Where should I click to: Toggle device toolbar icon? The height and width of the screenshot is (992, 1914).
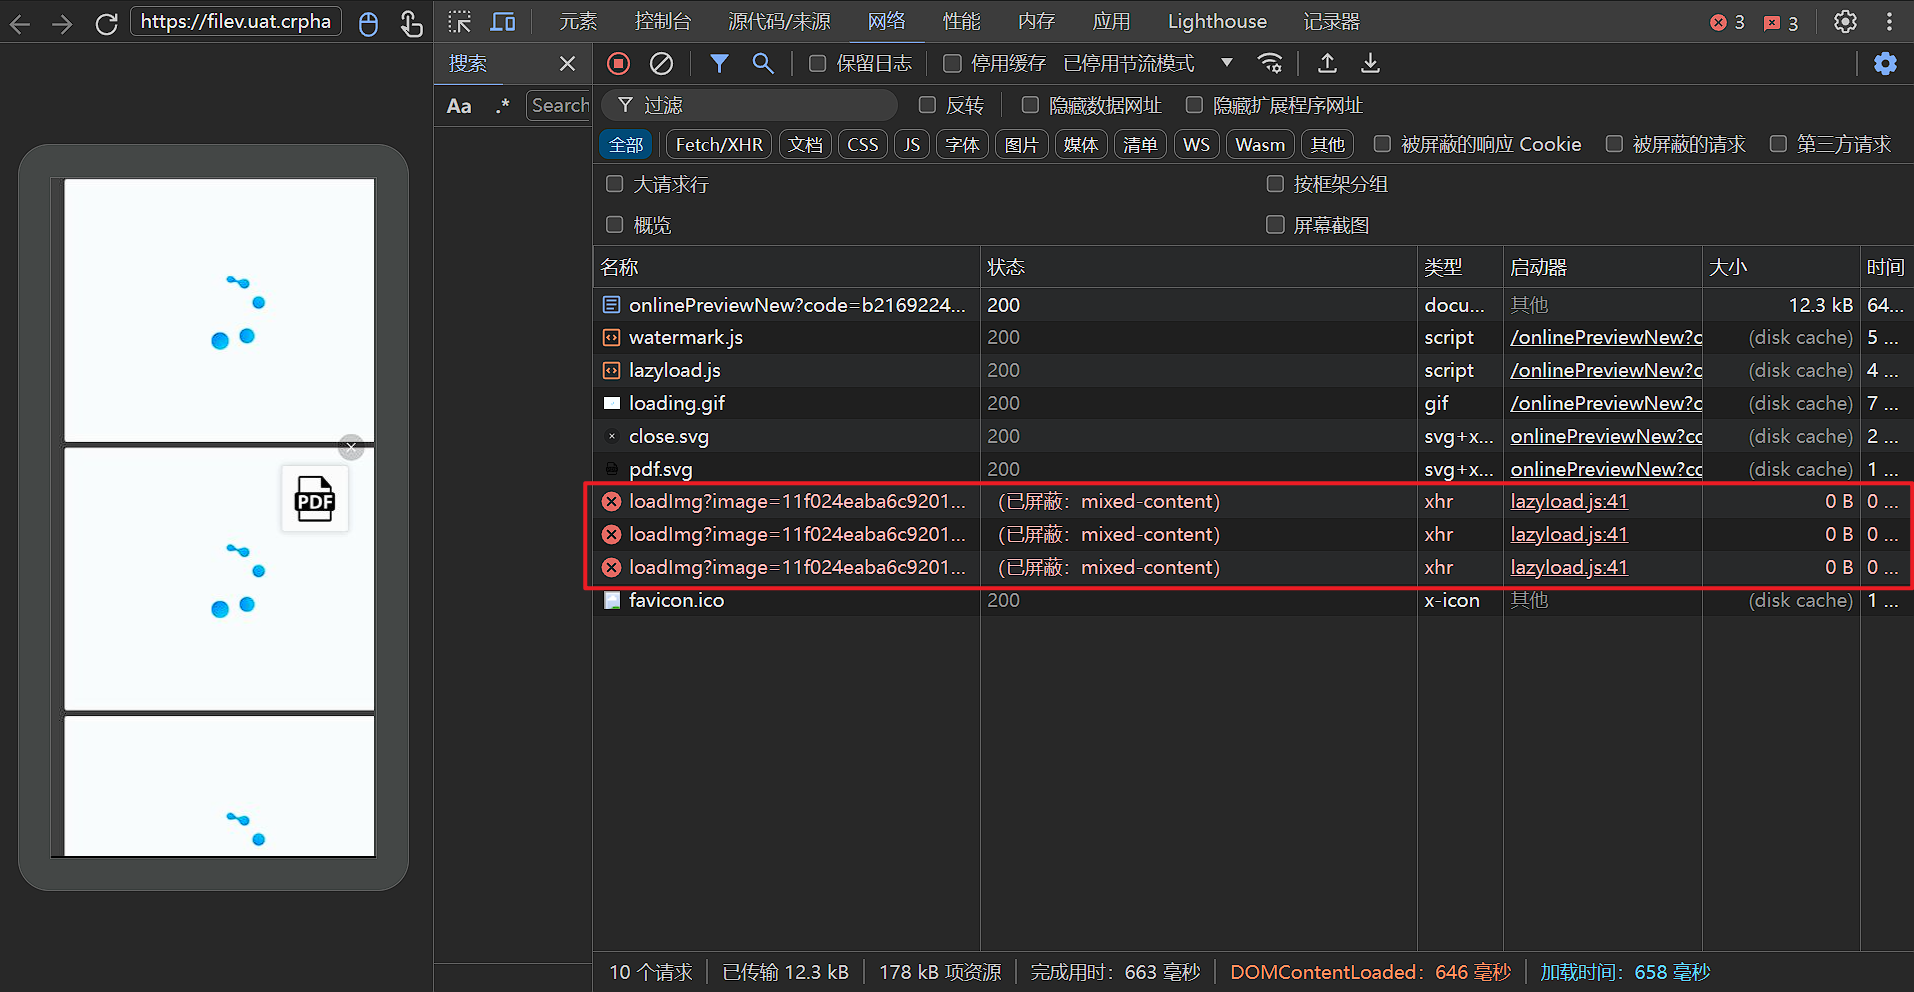click(x=503, y=21)
